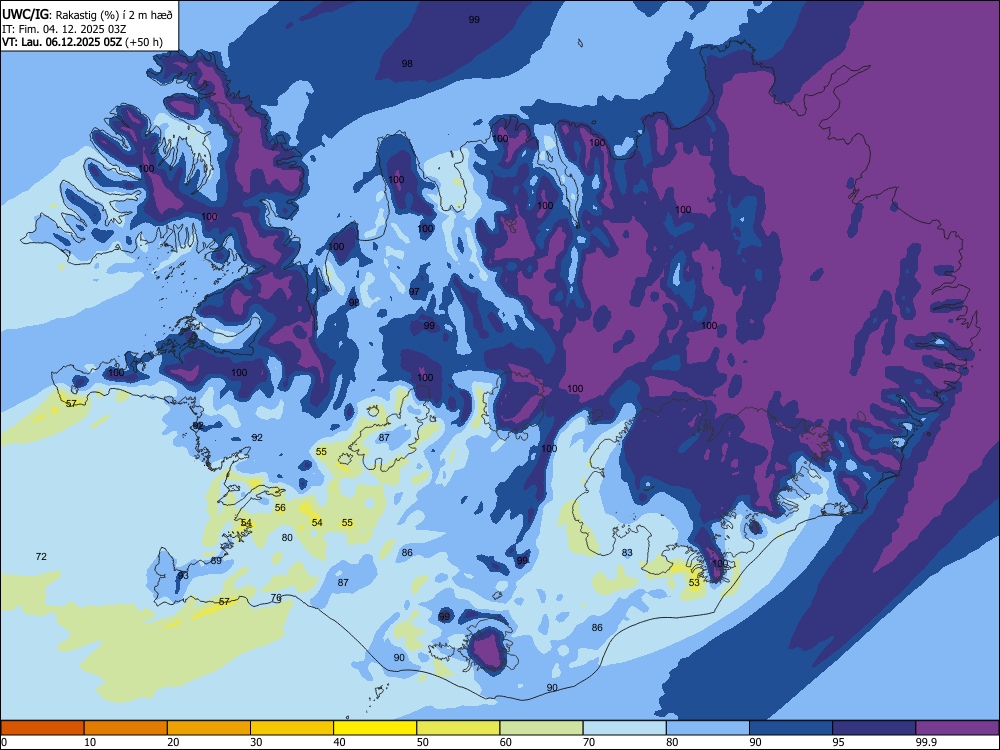This screenshot has height=750, width=1000.
Task: Click the 'IT: Fim. 04. 12. 2025 03Z' line
Action: click(x=64, y=29)
